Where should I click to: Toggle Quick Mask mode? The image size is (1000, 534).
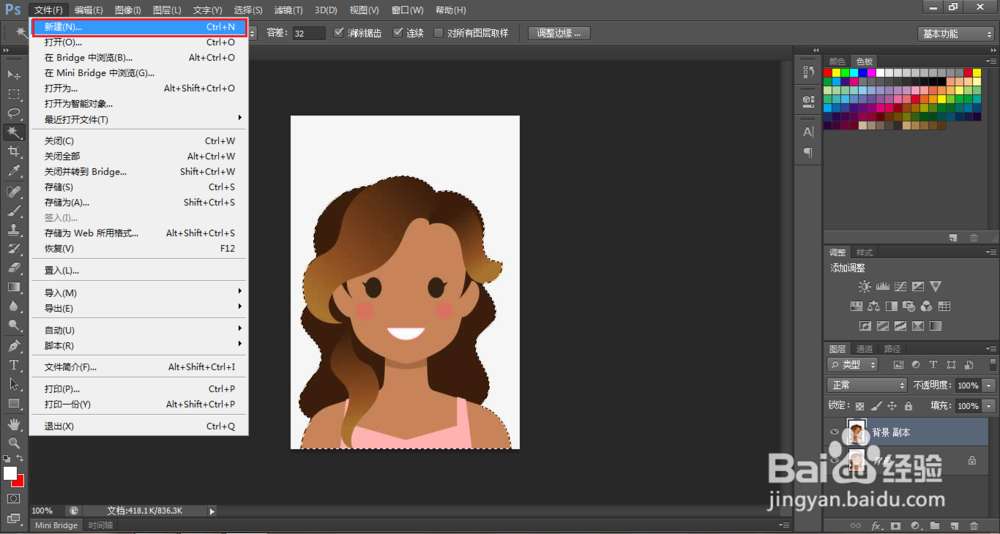pyautogui.click(x=13, y=498)
